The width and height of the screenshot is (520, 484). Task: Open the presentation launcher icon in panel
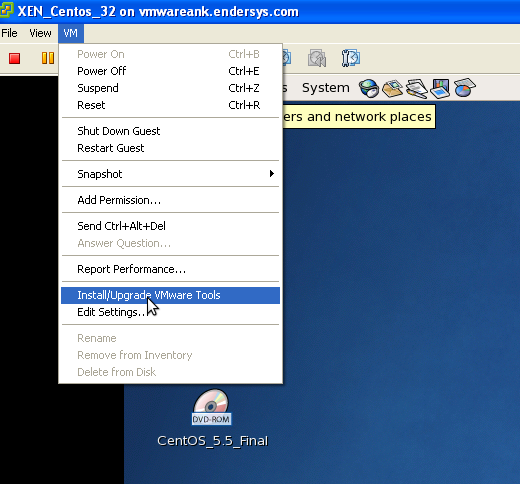(x=440, y=88)
